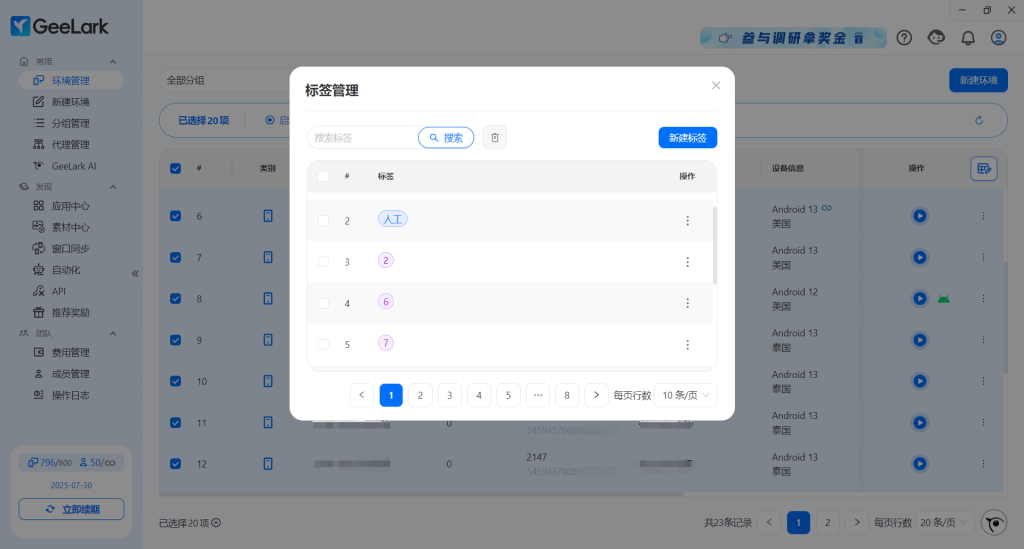Click the start play icon for row 6
The width and height of the screenshot is (1024, 549).
coord(919,215)
